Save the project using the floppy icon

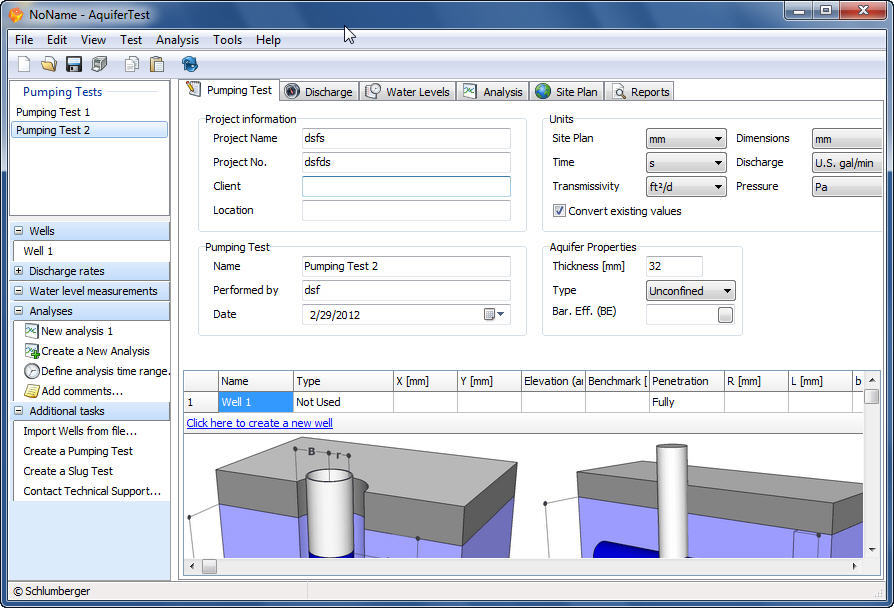coord(74,64)
